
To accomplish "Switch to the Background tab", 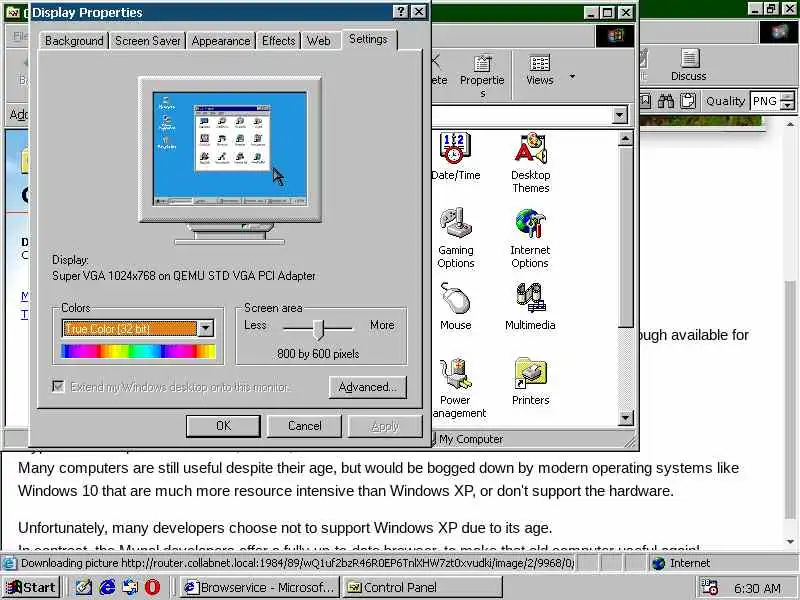I will pos(74,41).
